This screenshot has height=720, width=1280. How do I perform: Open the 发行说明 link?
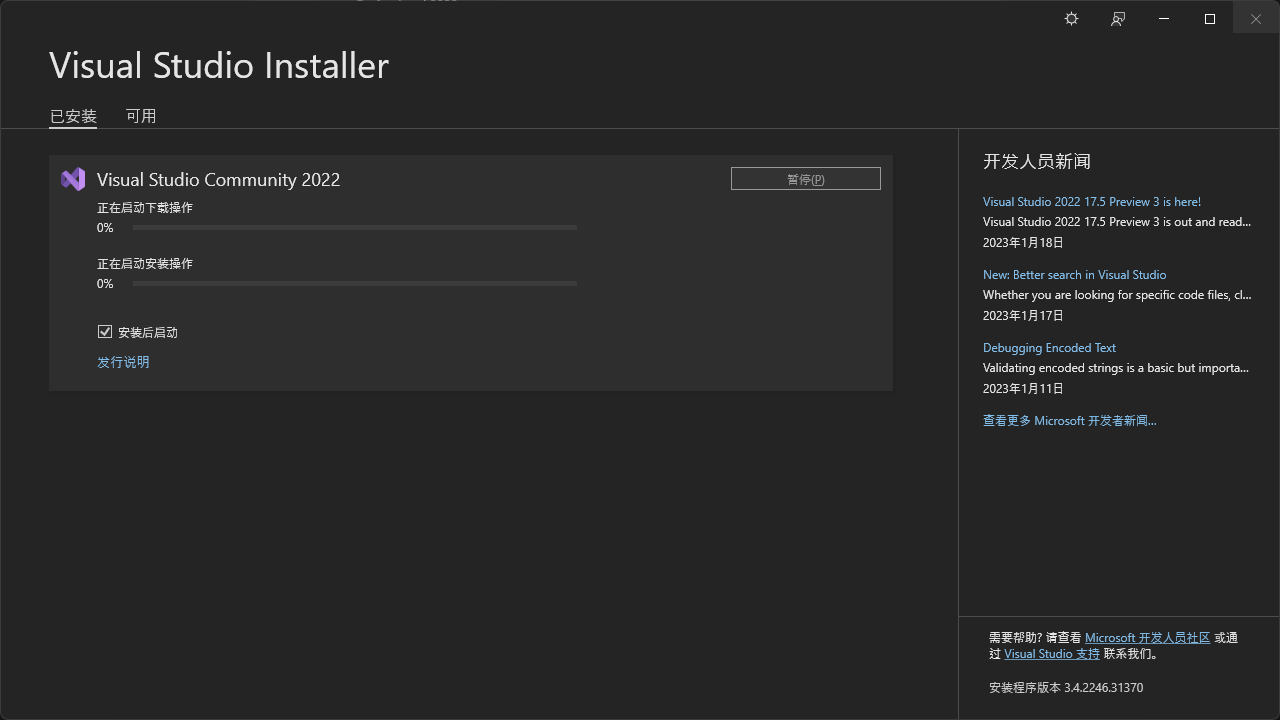point(123,362)
